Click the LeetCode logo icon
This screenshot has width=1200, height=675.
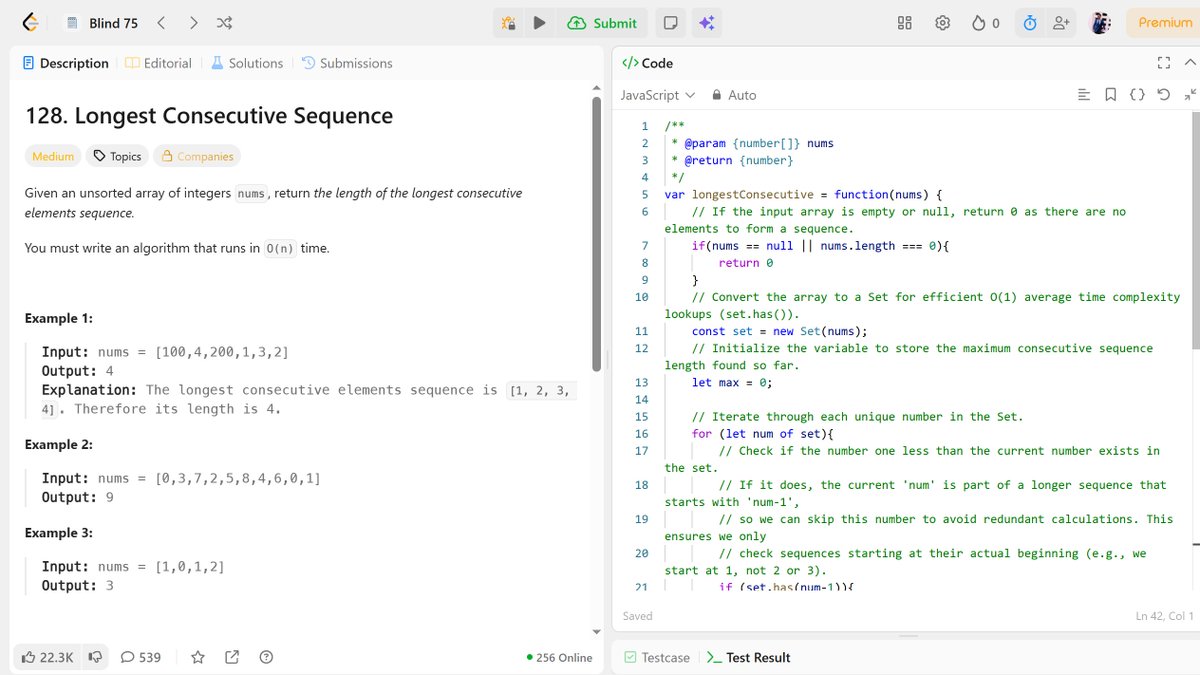pos(31,22)
